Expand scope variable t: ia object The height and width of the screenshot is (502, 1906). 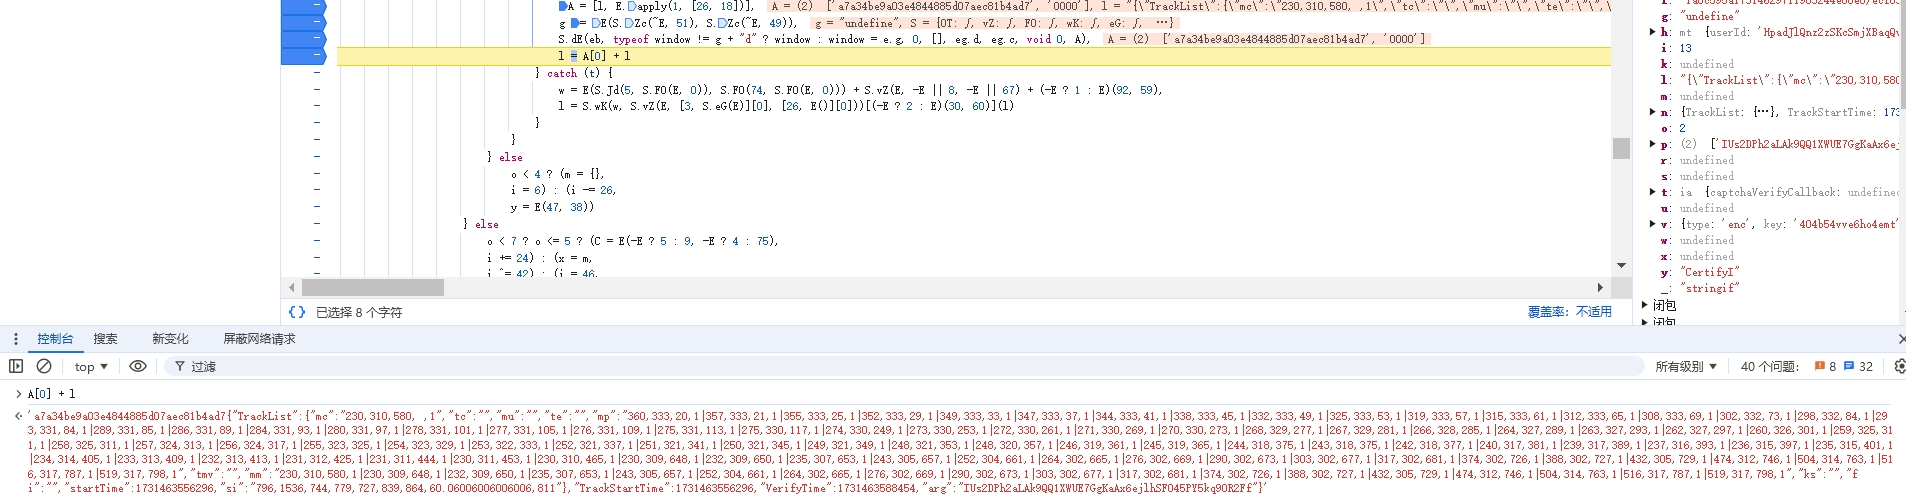[1652, 192]
